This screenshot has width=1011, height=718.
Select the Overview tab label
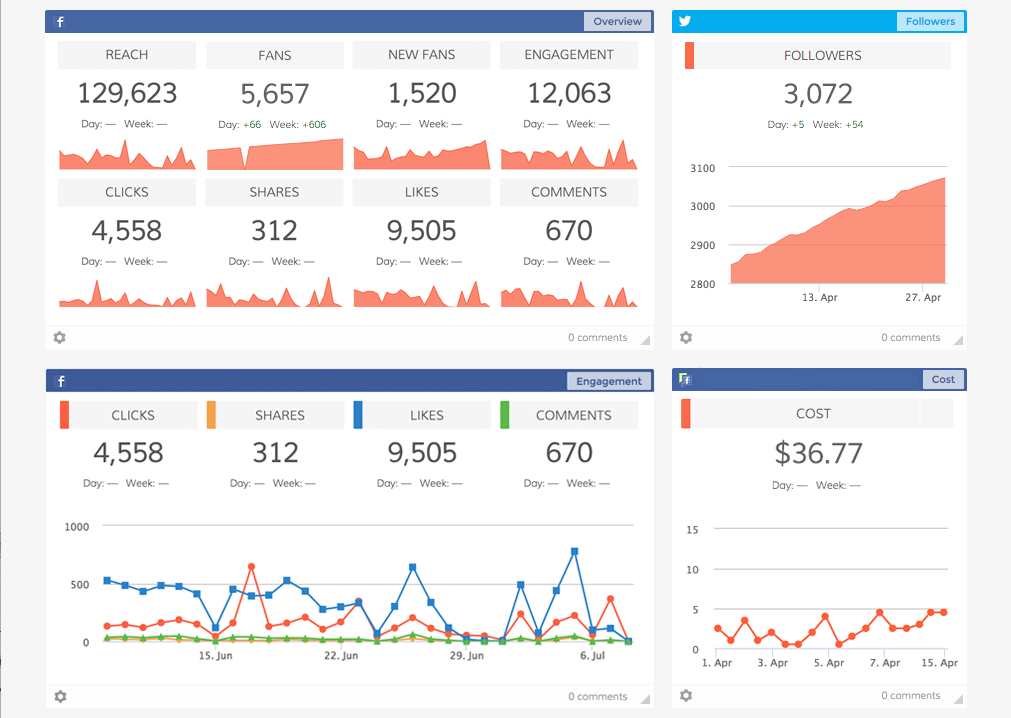point(617,22)
